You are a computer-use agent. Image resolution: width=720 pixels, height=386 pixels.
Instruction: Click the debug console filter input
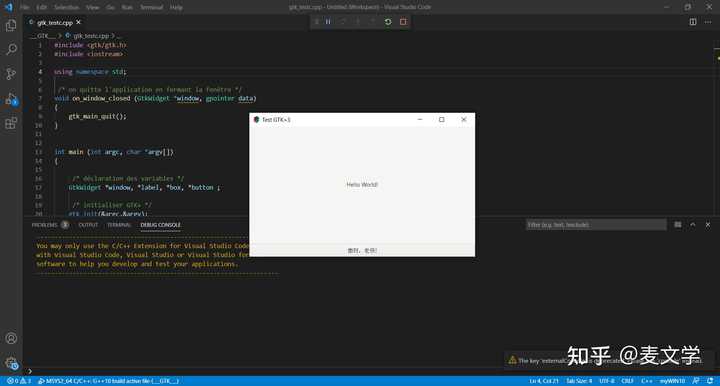pos(596,224)
